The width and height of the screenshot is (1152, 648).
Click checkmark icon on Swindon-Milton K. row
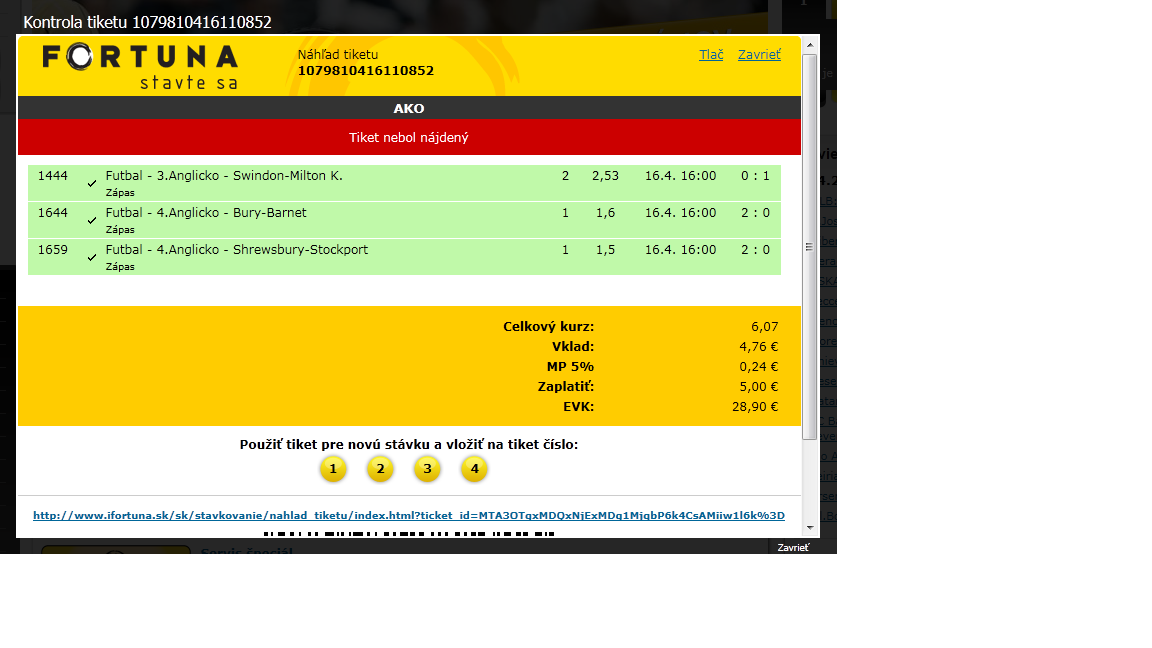tap(92, 184)
